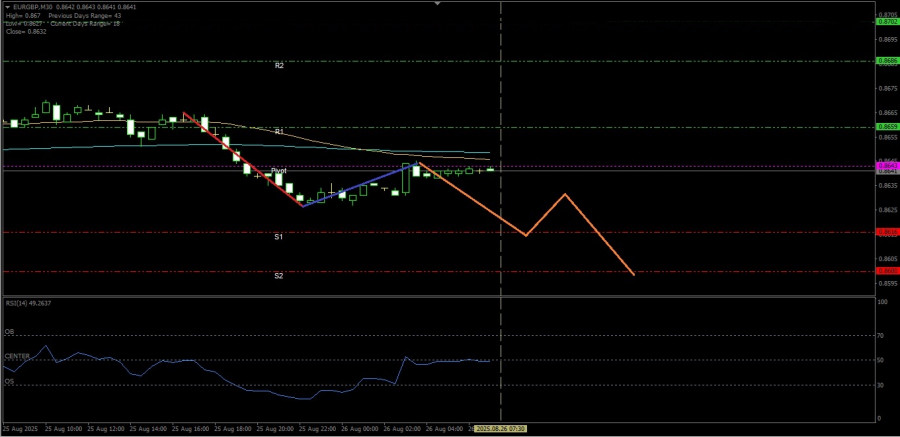Click the RSI scale value 70
The width and height of the screenshot is (900, 437).
882,335
